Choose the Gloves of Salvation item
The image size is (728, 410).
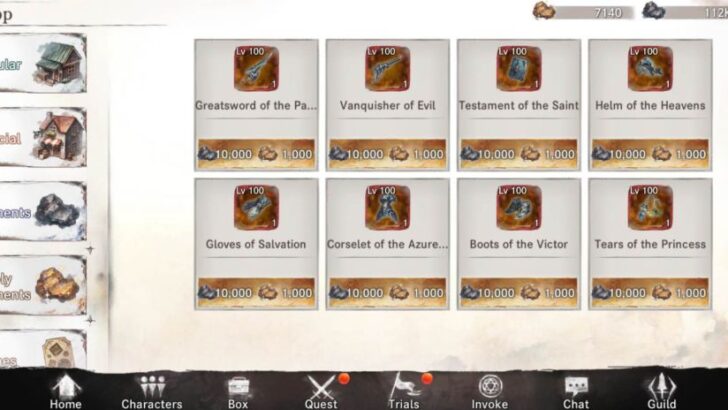click(x=256, y=244)
